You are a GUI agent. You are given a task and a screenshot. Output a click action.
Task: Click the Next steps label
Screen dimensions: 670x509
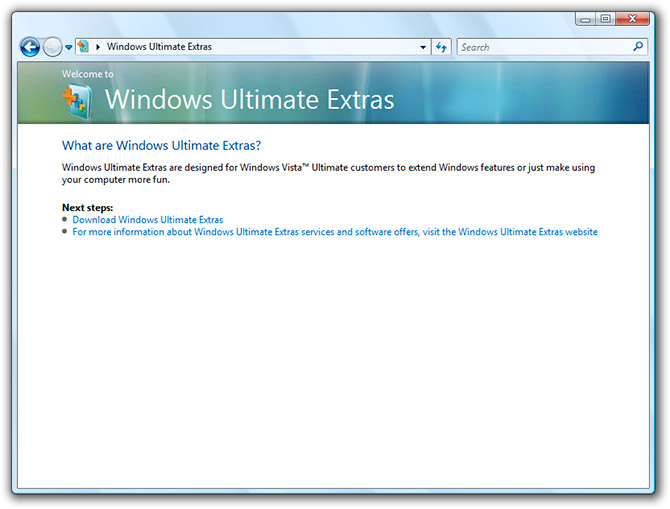coord(88,208)
